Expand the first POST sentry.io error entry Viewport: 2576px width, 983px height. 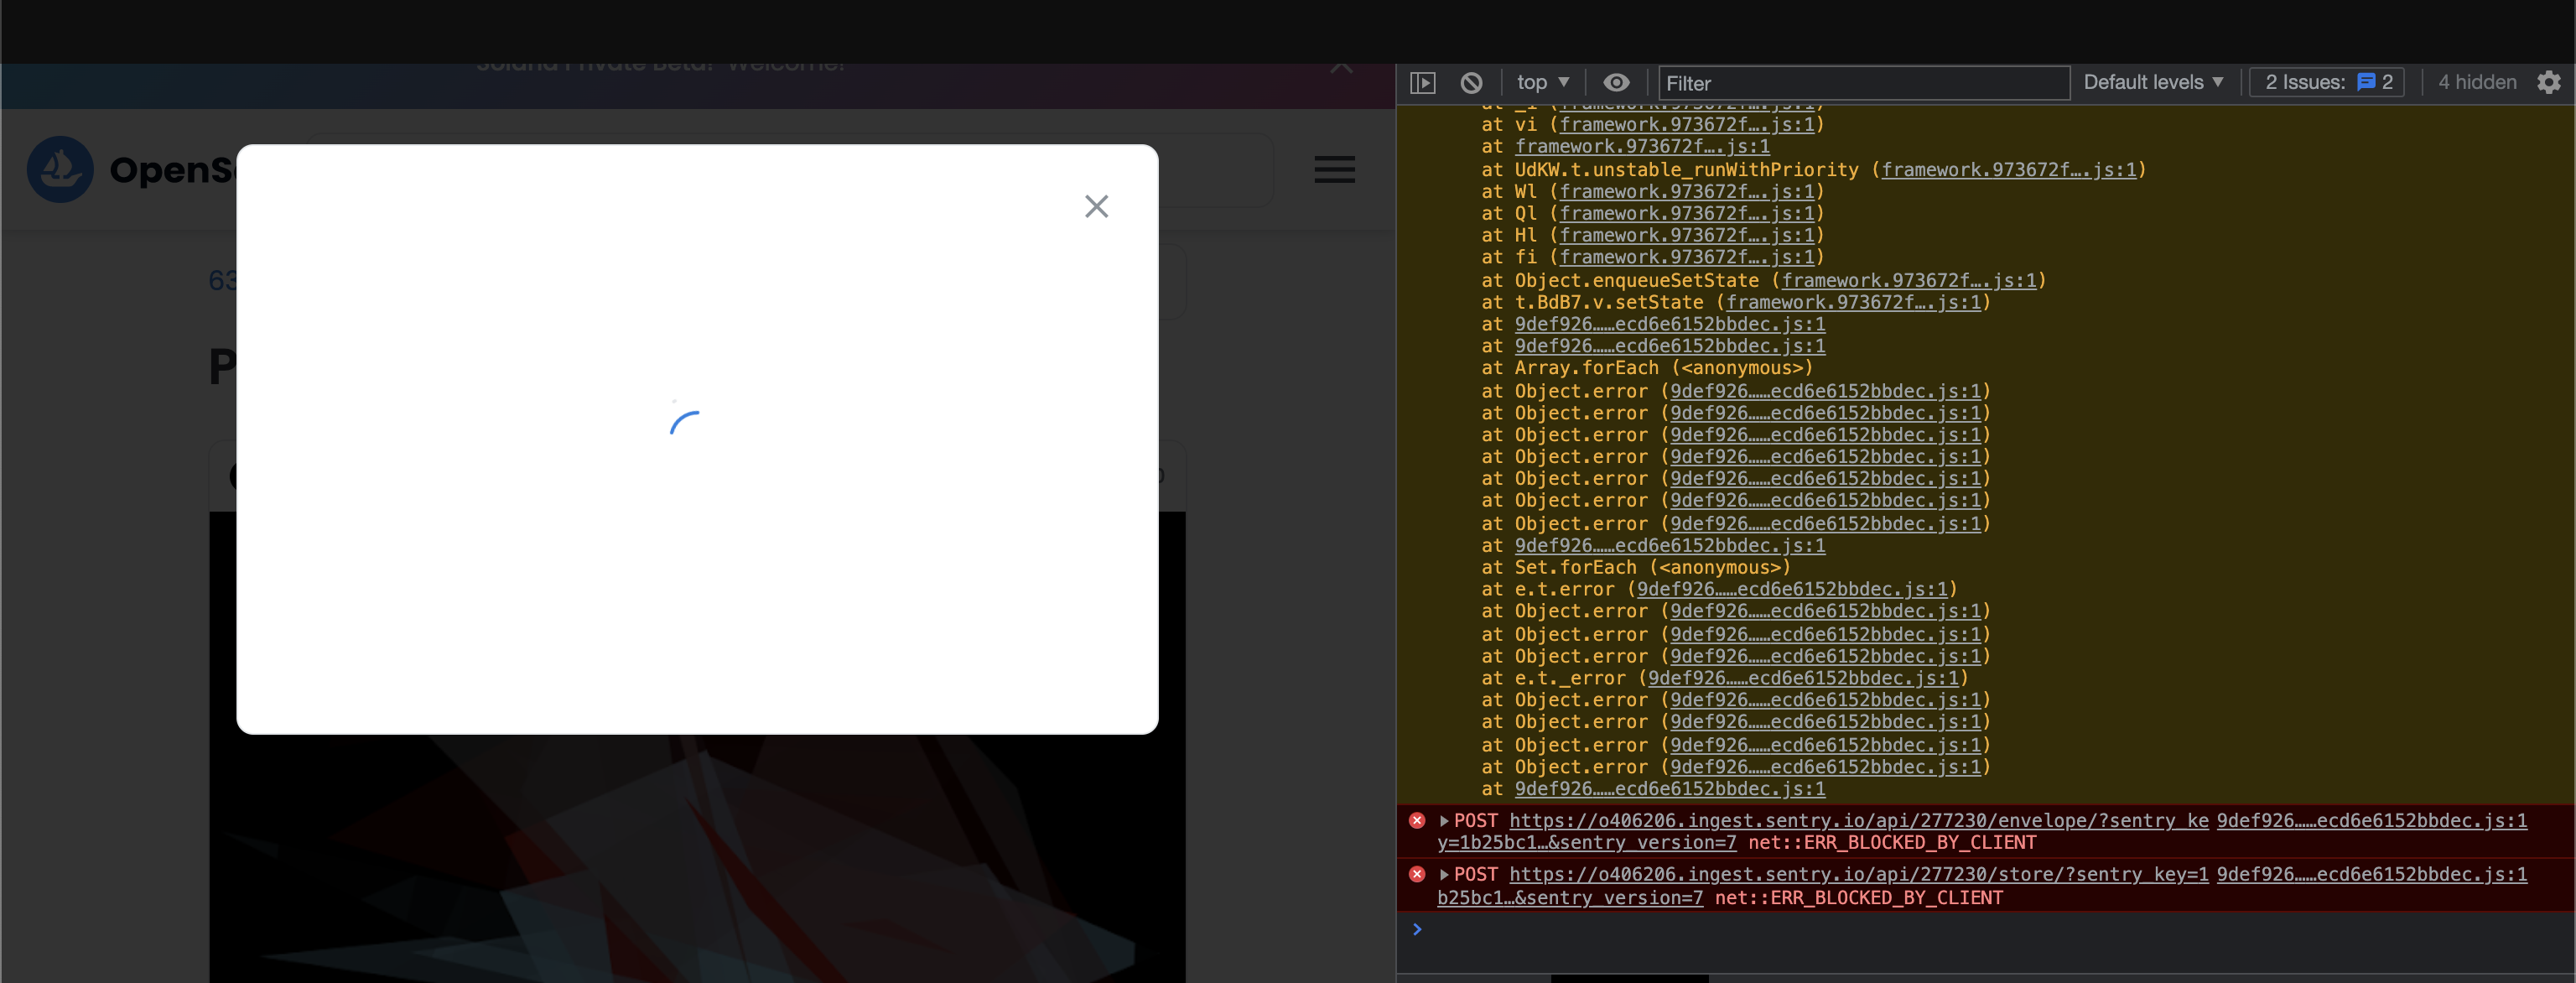1443,821
